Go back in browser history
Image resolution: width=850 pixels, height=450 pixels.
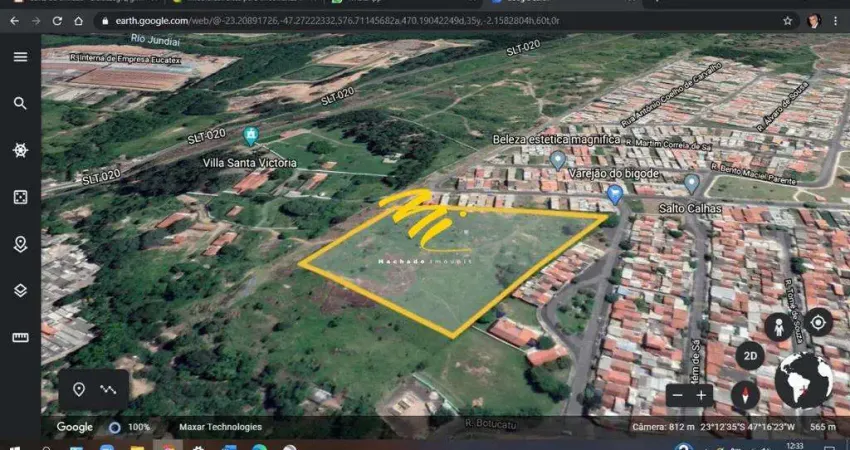tap(15, 21)
